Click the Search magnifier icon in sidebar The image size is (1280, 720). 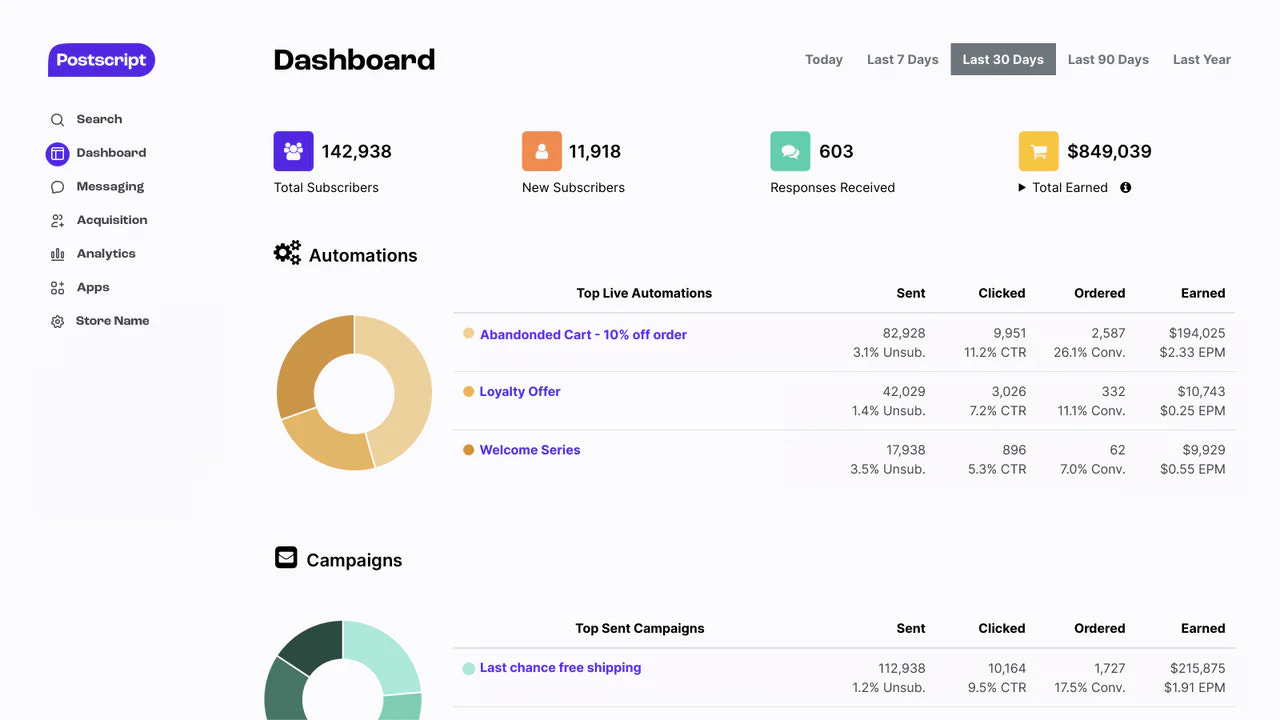click(57, 120)
